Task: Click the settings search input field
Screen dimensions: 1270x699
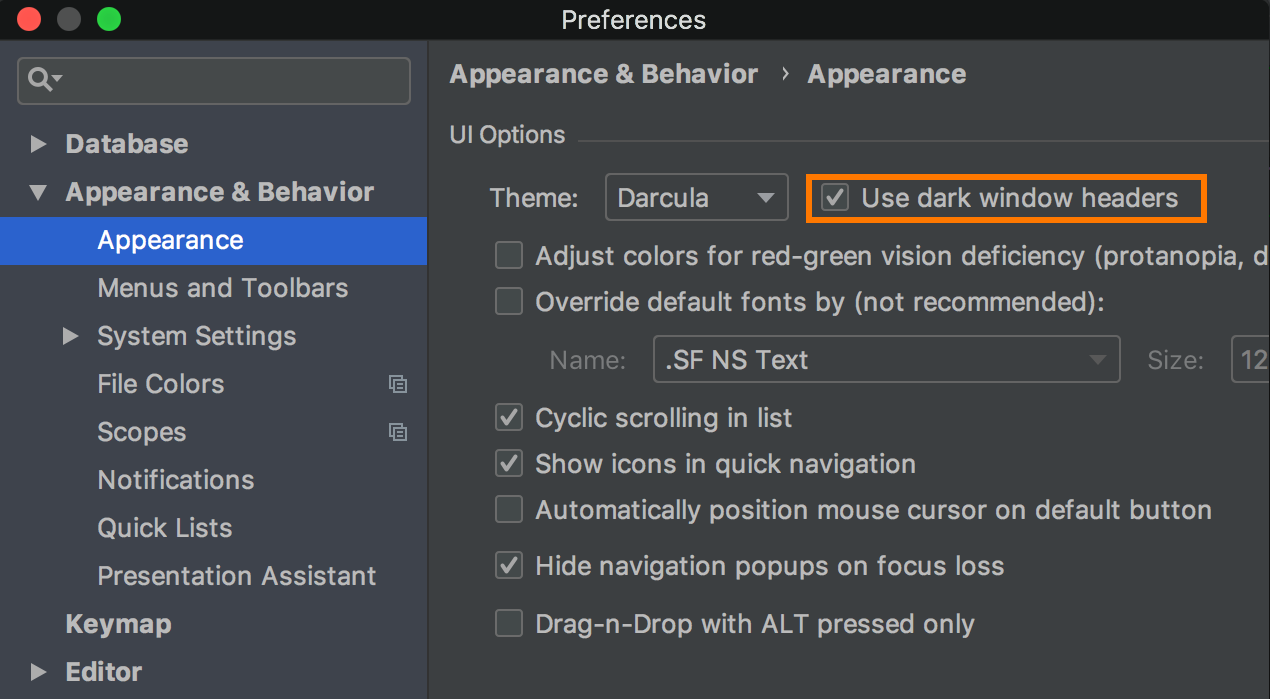Action: 214,81
